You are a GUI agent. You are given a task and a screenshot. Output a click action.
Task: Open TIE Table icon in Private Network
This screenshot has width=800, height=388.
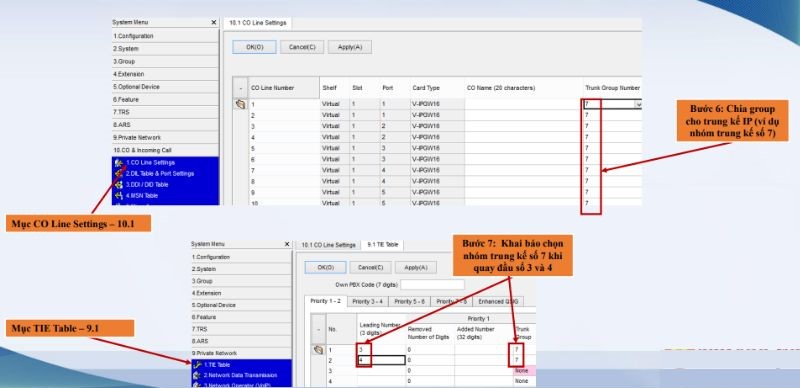(x=197, y=365)
